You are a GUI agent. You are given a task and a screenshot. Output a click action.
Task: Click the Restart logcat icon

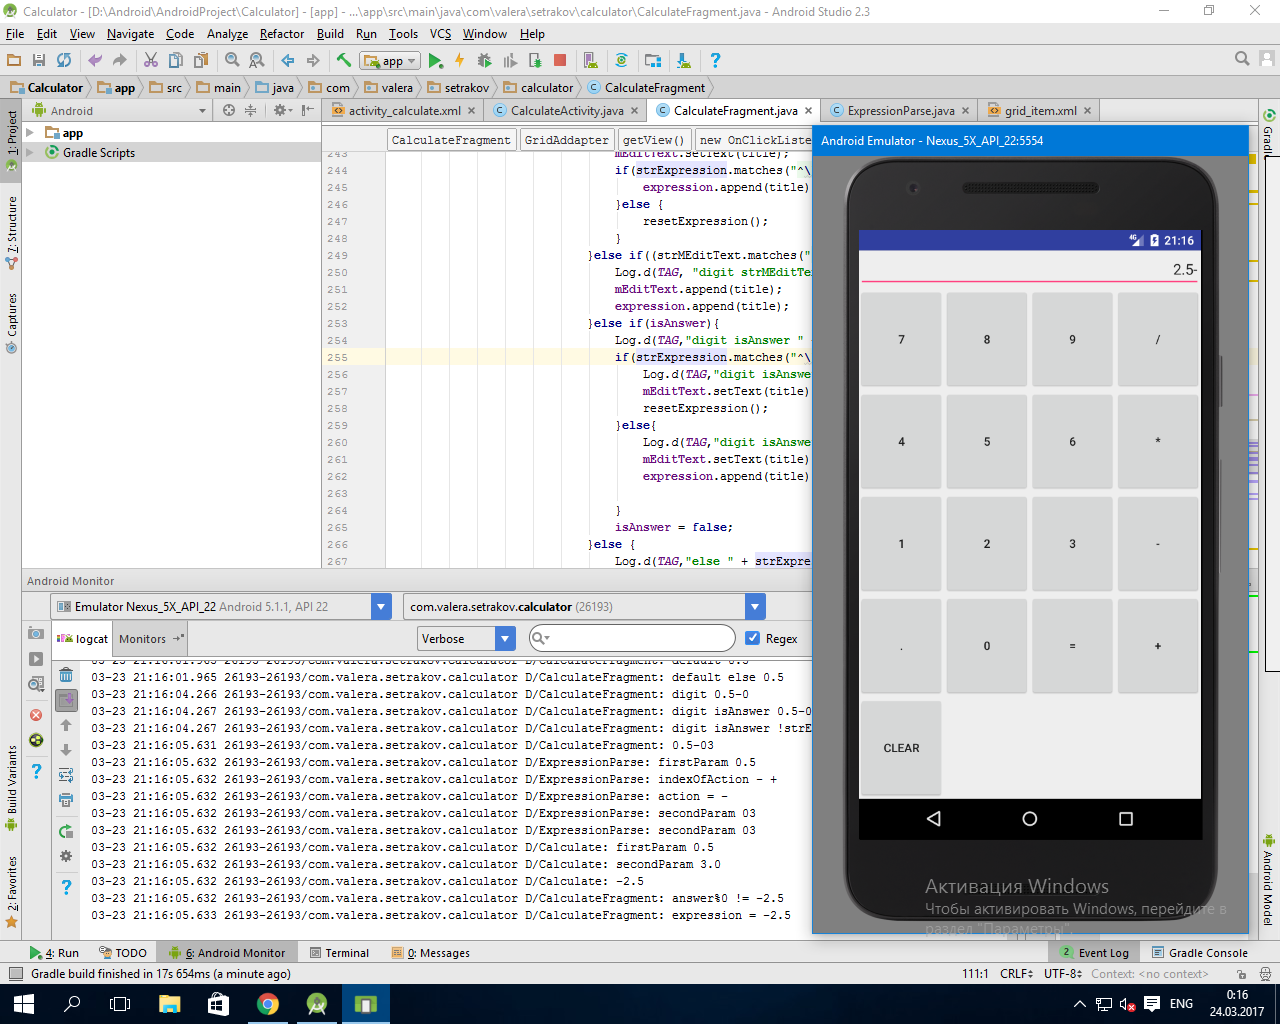66,831
